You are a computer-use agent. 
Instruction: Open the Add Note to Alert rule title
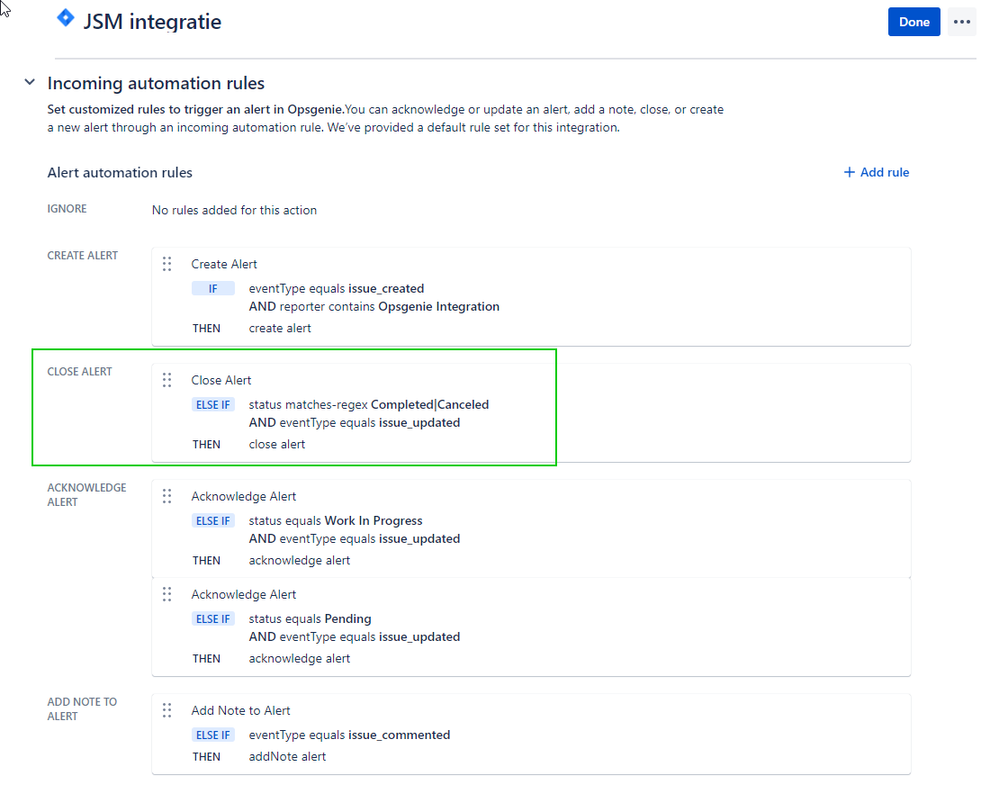click(x=241, y=710)
